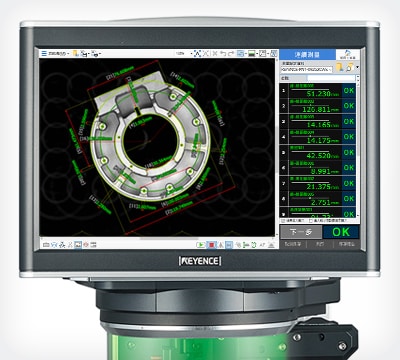Click the red stop button
Image resolution: width=400 pixels, height=360 pixels.
coord(211,245)
